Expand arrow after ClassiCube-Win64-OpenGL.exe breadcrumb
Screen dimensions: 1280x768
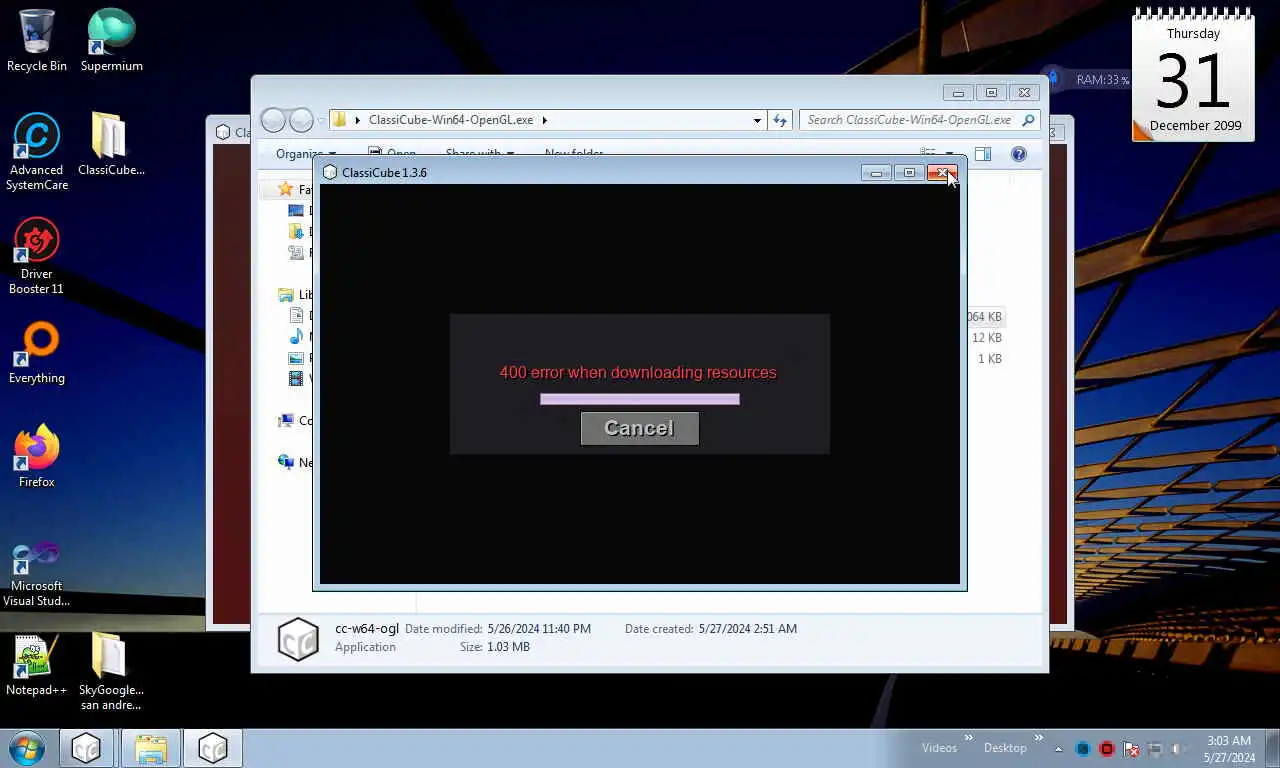pyautogui.click(x=545, y=119)
